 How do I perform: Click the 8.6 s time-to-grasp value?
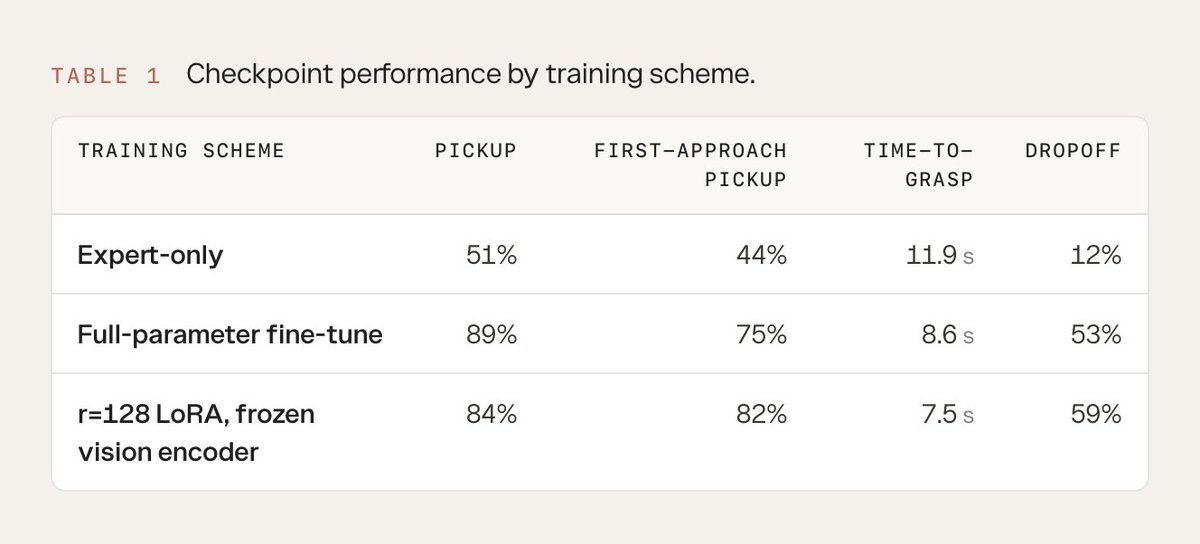pos(947,334)
